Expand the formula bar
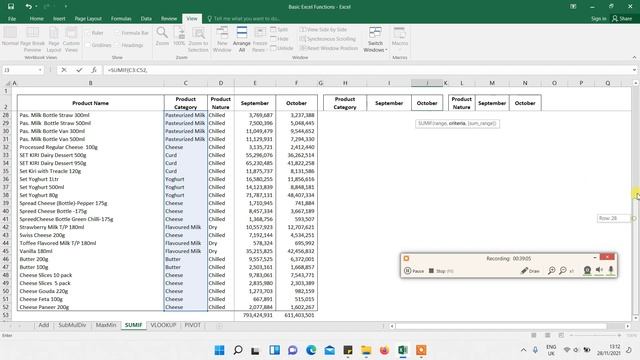The height and width of the screenshot is (360, 640). 634,70
